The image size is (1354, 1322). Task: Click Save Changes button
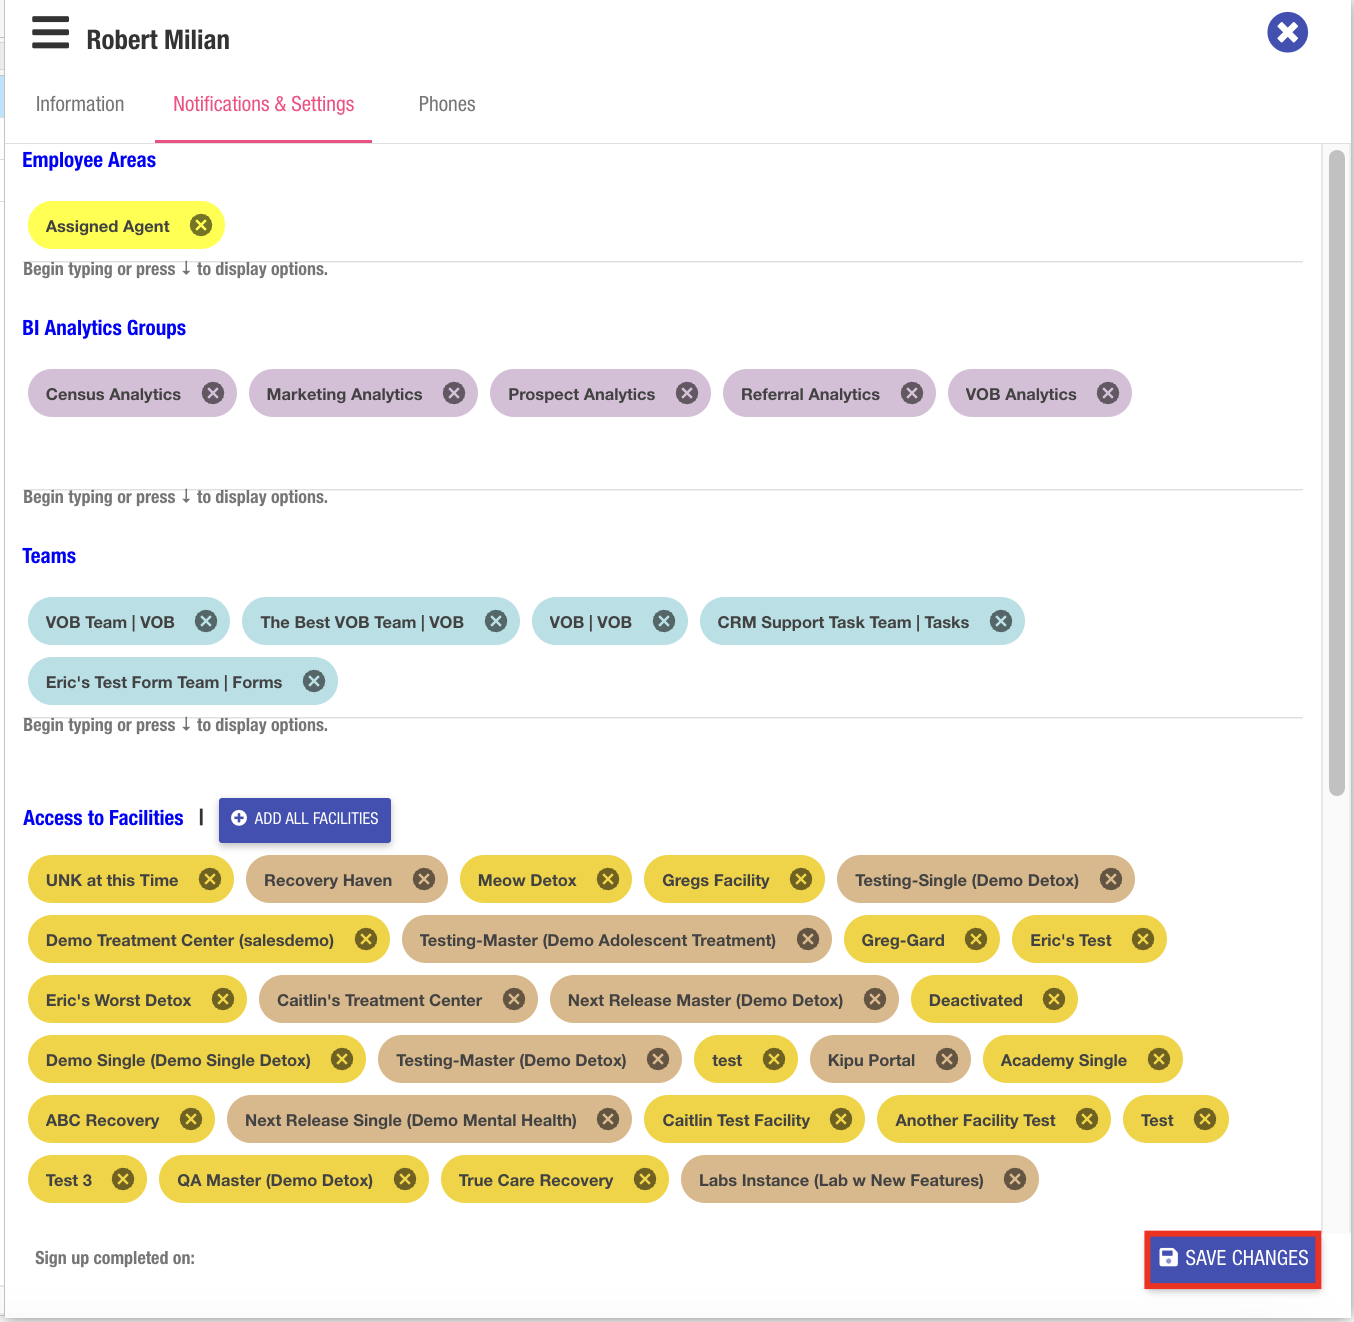(x=1233, y=1258)
